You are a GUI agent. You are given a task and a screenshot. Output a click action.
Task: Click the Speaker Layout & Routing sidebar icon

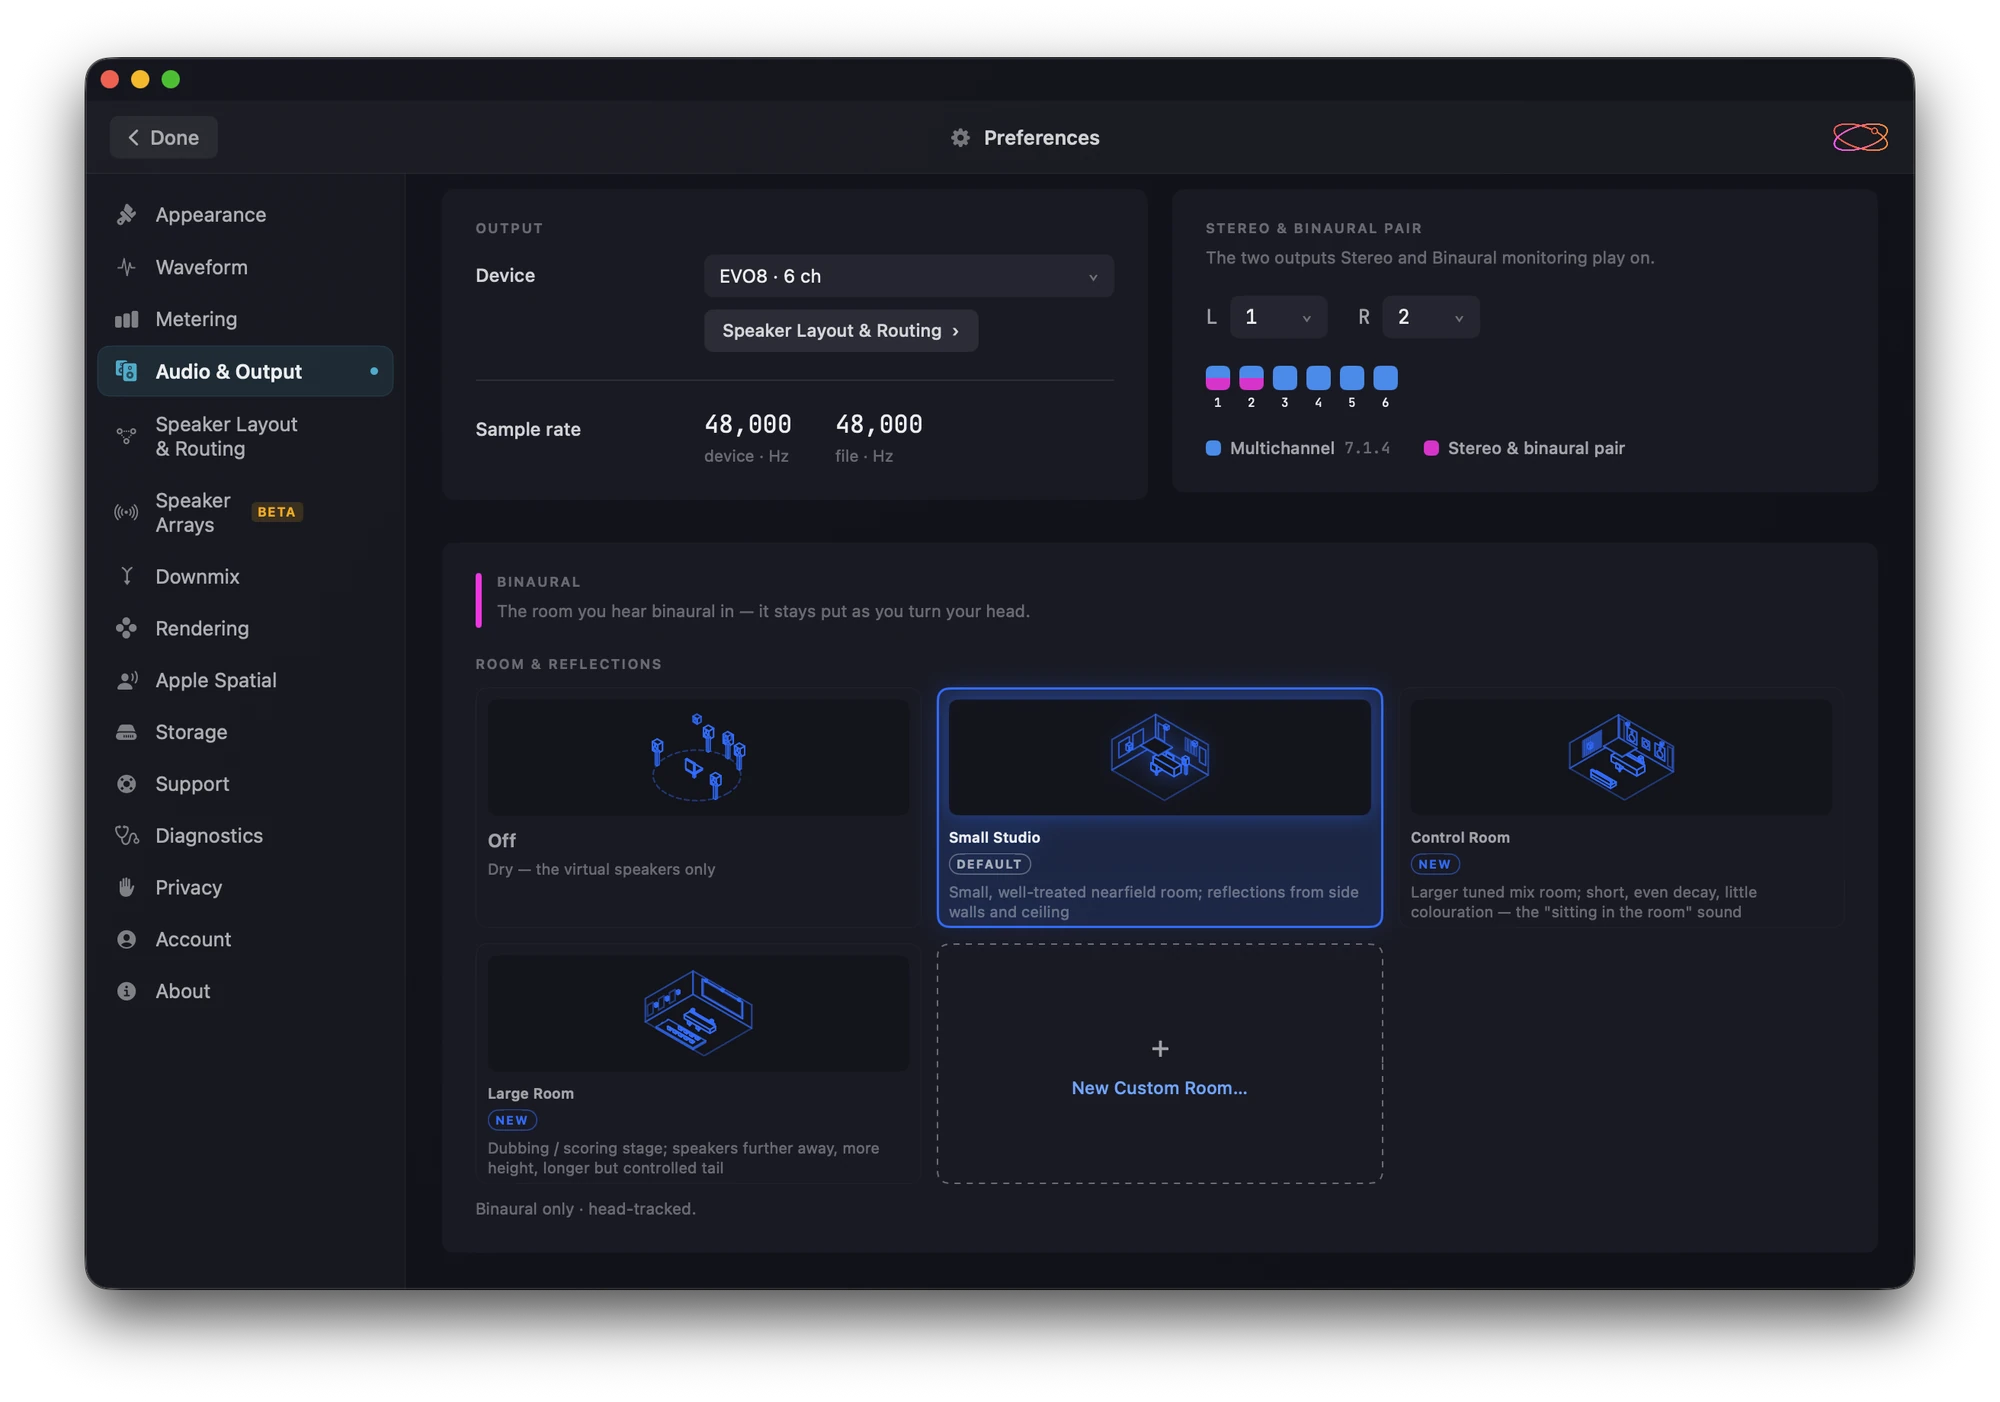126,436
